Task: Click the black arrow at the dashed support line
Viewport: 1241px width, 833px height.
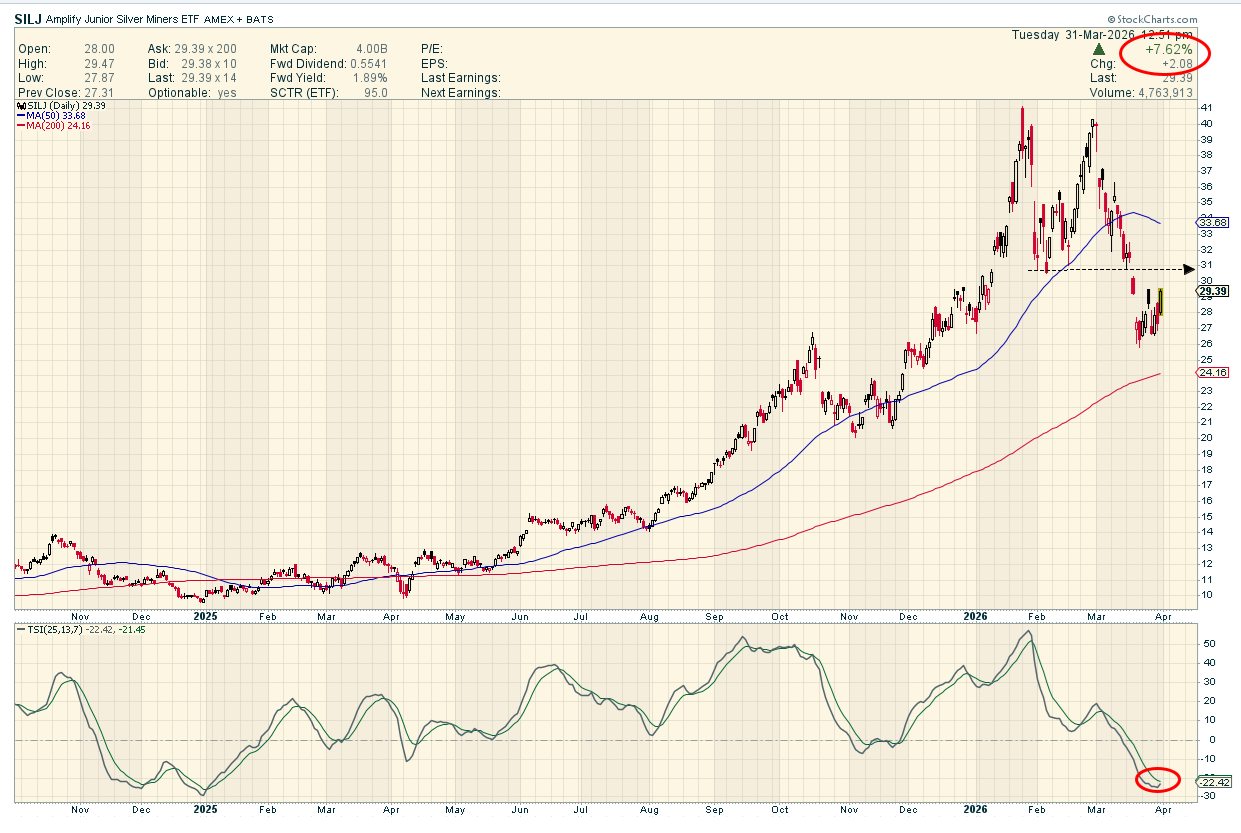Action: coord(1188,269)
